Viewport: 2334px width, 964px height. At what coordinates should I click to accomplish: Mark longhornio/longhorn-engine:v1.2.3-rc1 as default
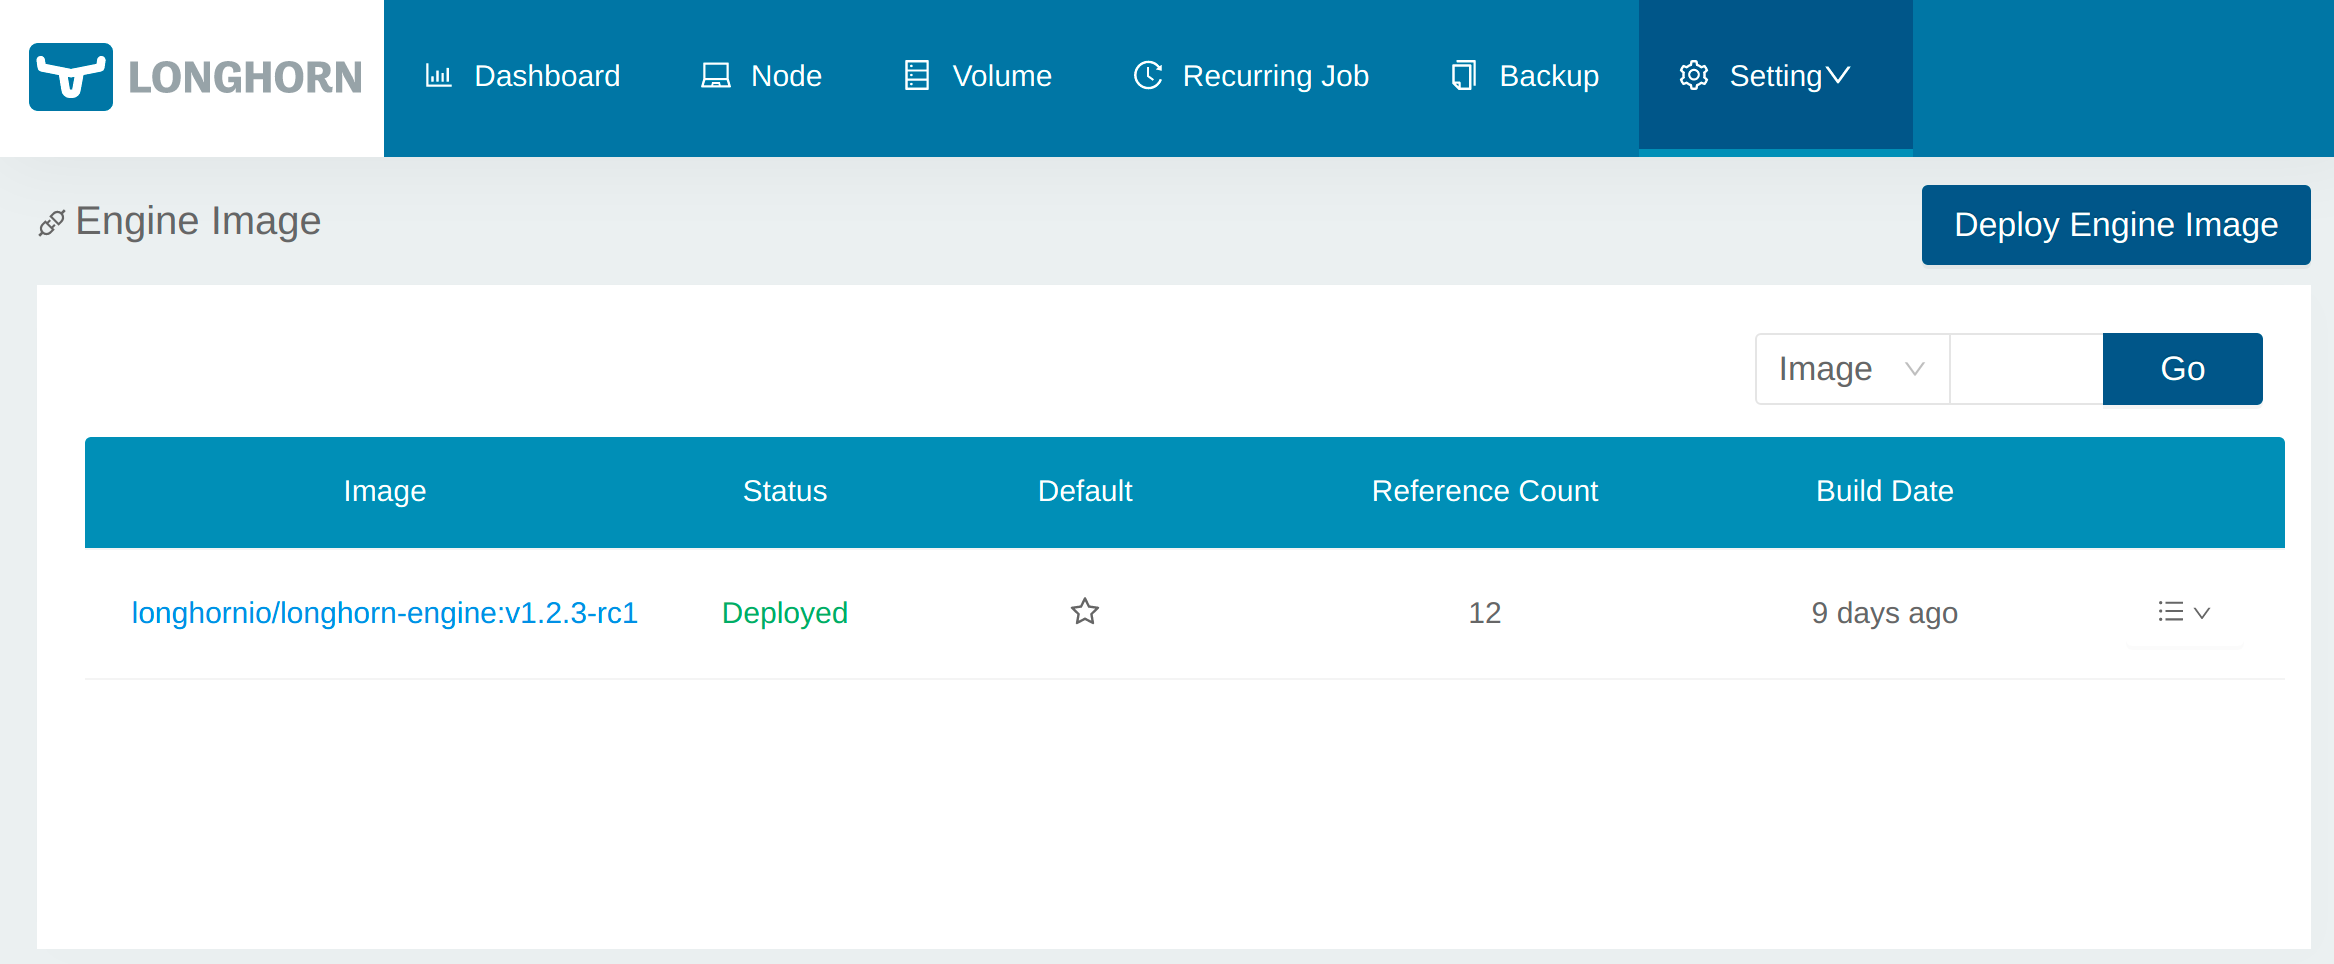[x=1084, y=612]
